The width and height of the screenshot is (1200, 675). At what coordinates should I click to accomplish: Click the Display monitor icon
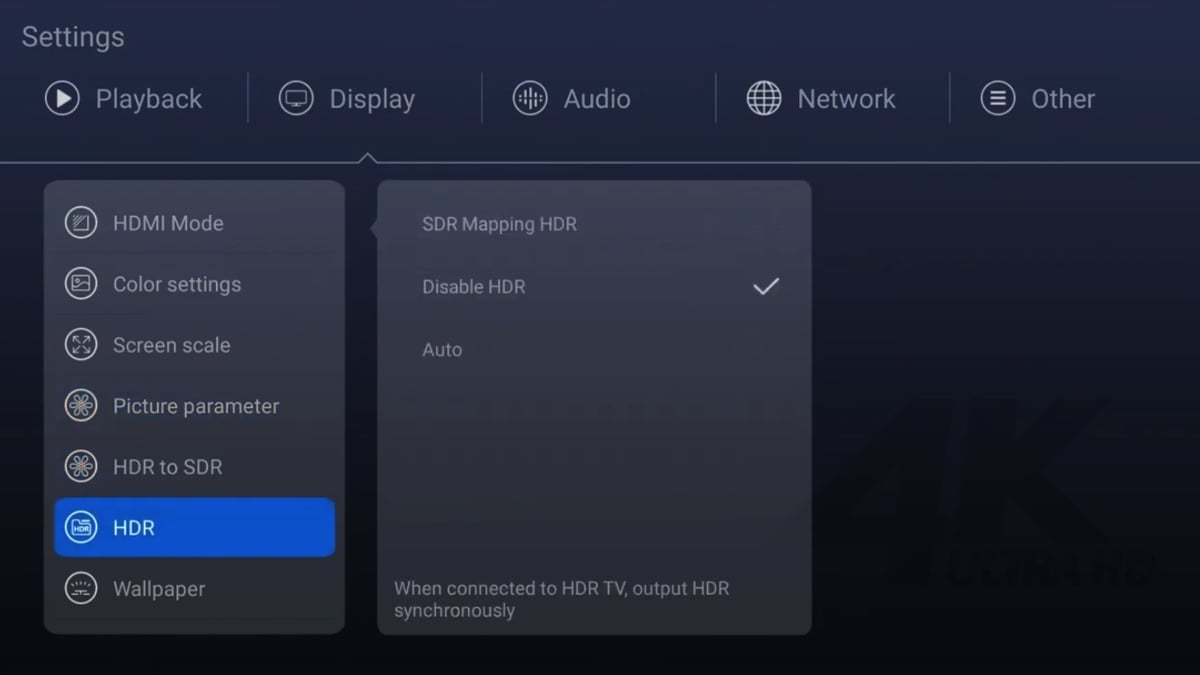tap(296, 98)
